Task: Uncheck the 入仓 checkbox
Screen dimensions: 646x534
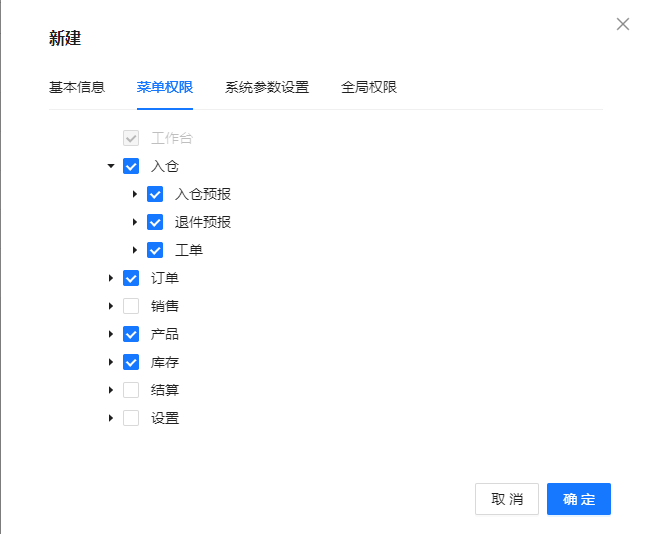Action: tap(131, 166)
